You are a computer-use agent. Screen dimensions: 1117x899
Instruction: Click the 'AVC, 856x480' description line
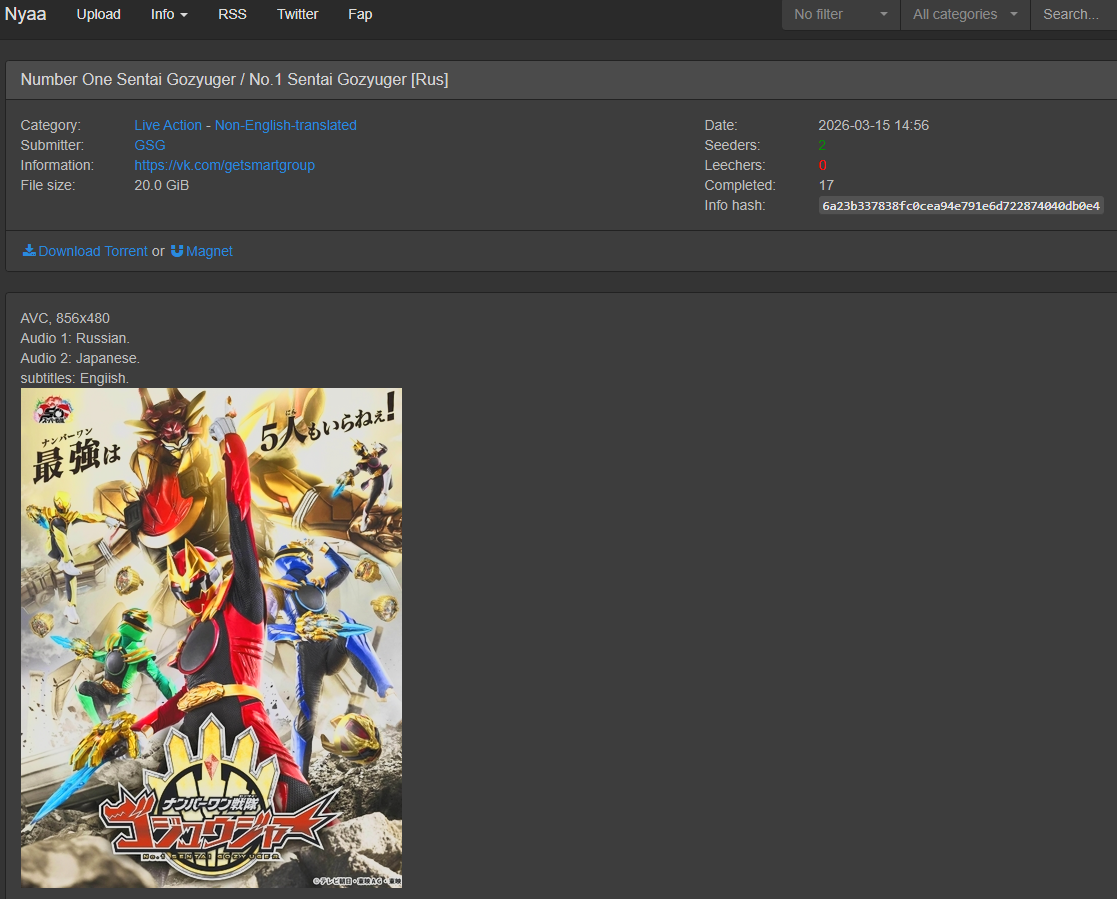pyautogui.click(x=65, y=318)
